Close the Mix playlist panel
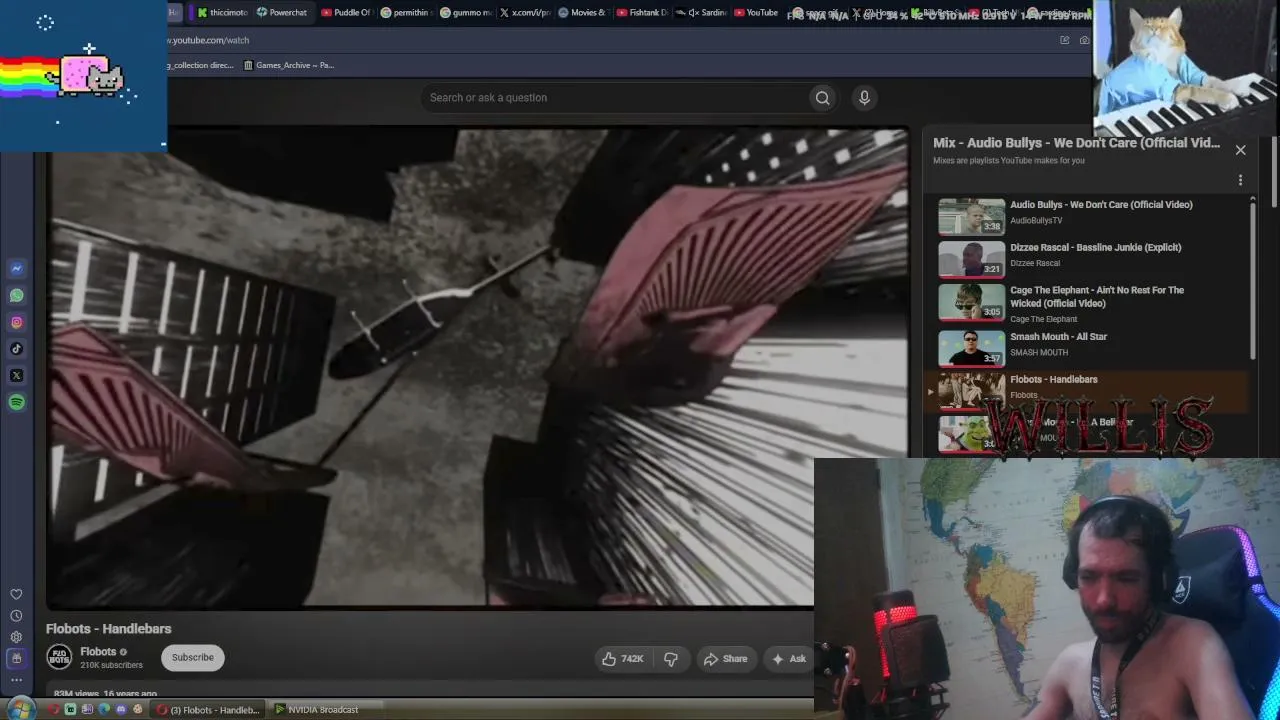 pyautogui.click(x=1240, y=150)
